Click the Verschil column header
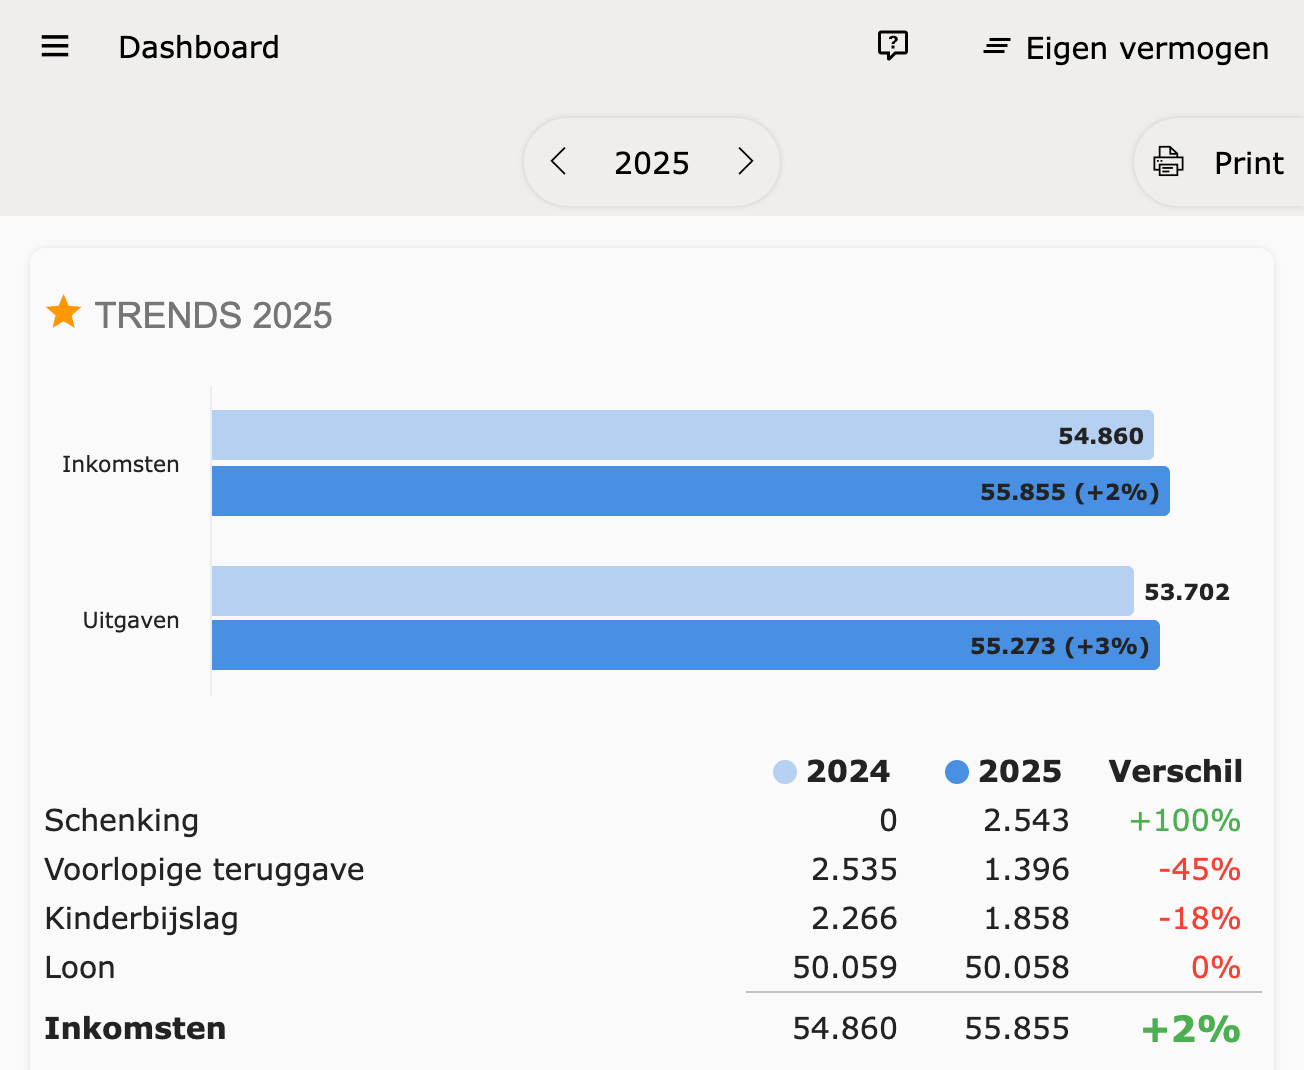The image size is (1304, 1070). (1175, 772)
